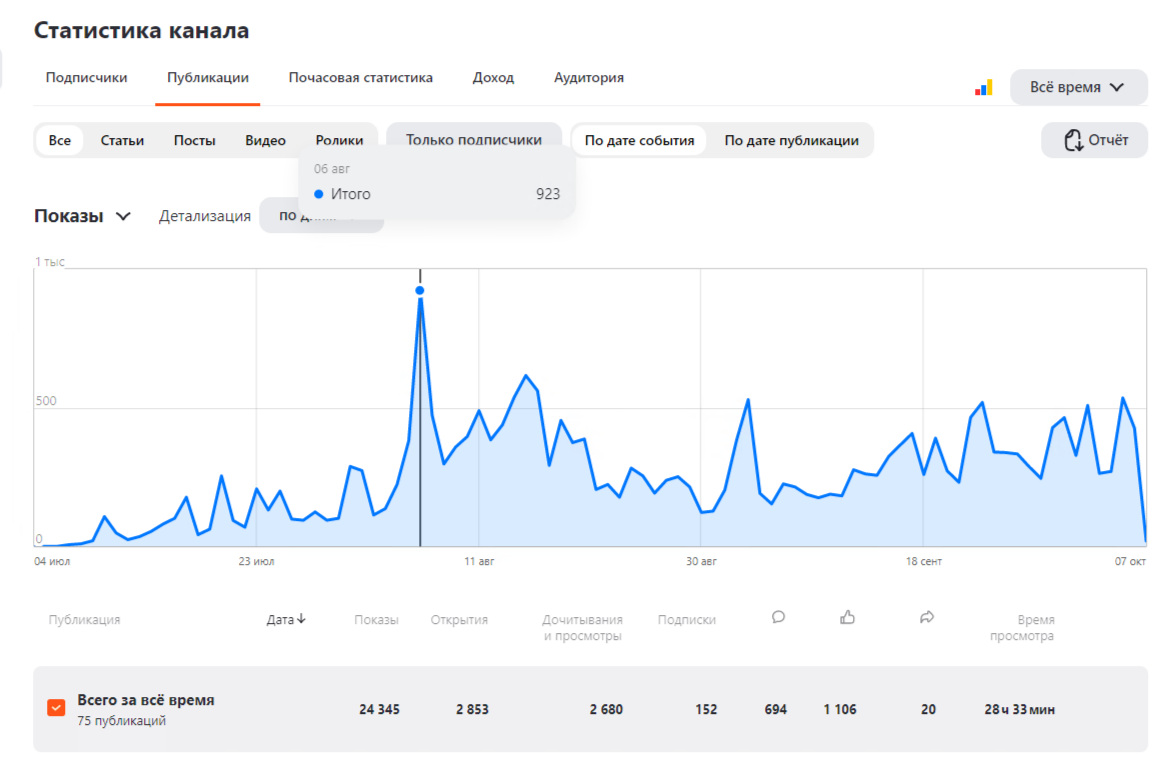Click the 11 авг axis label
The height and width of the screenshot is (769, 1175).
click(x=479, y=561)
